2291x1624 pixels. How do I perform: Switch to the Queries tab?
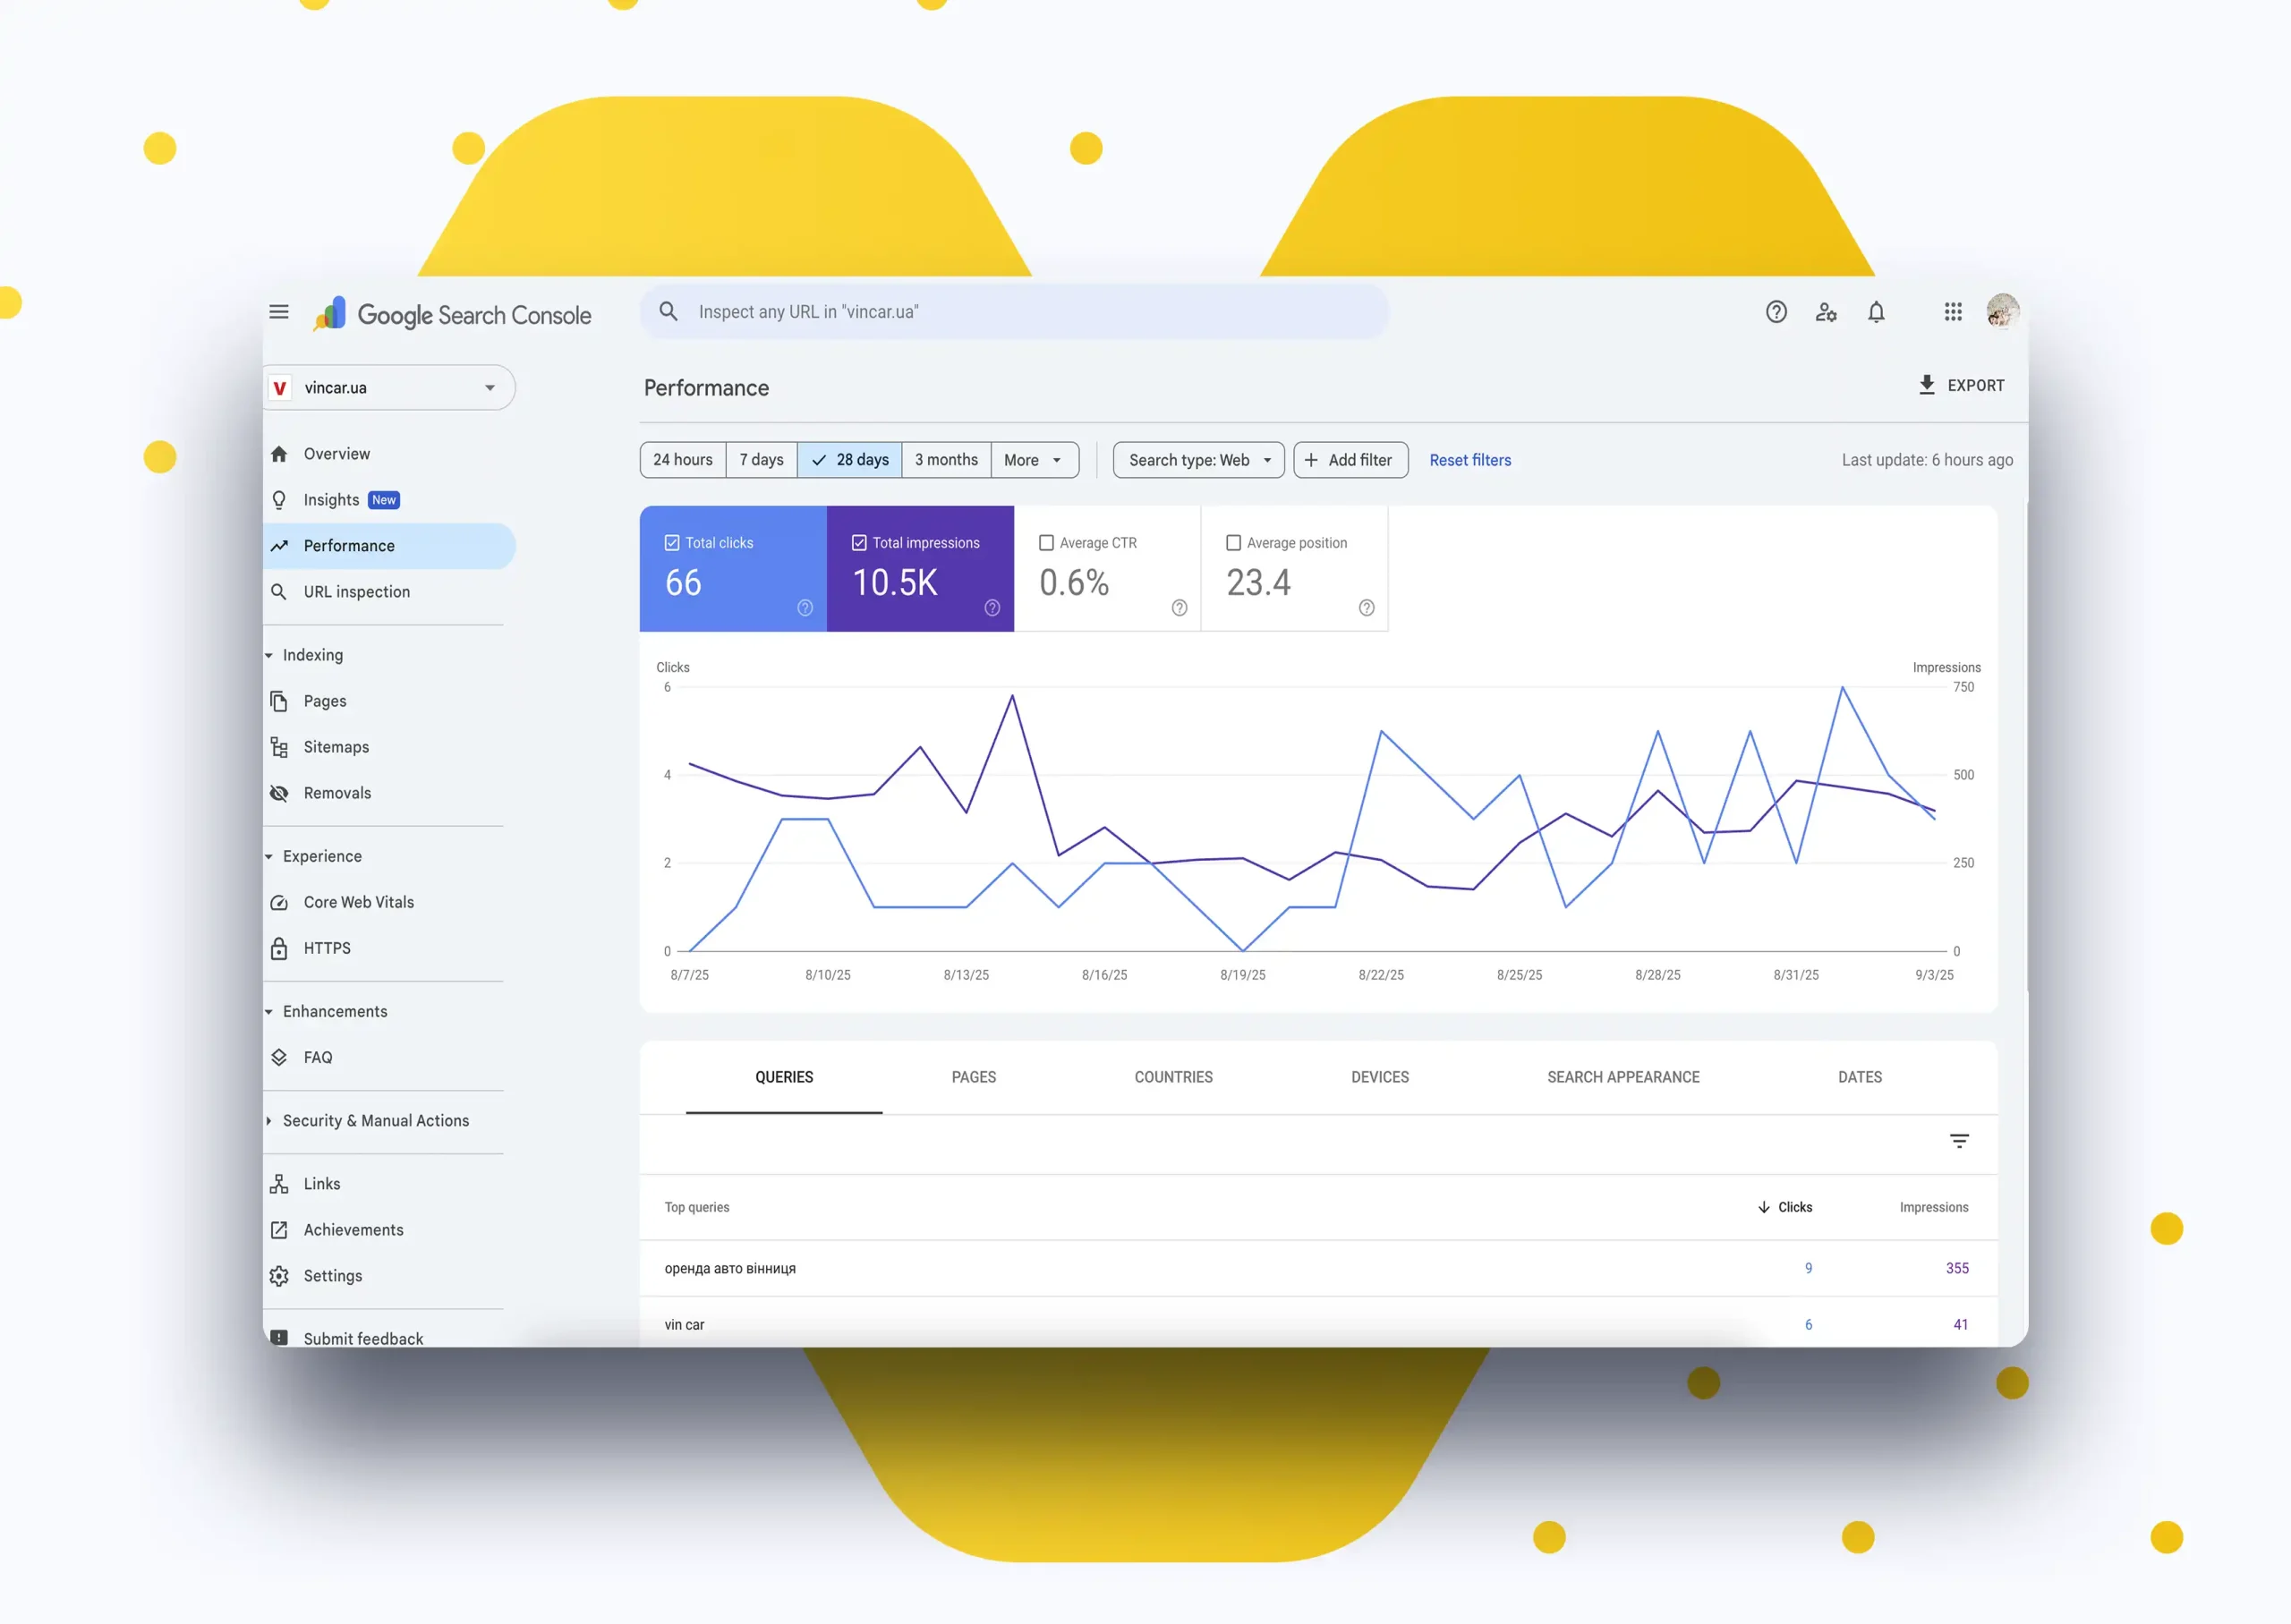pos(784,1077)
